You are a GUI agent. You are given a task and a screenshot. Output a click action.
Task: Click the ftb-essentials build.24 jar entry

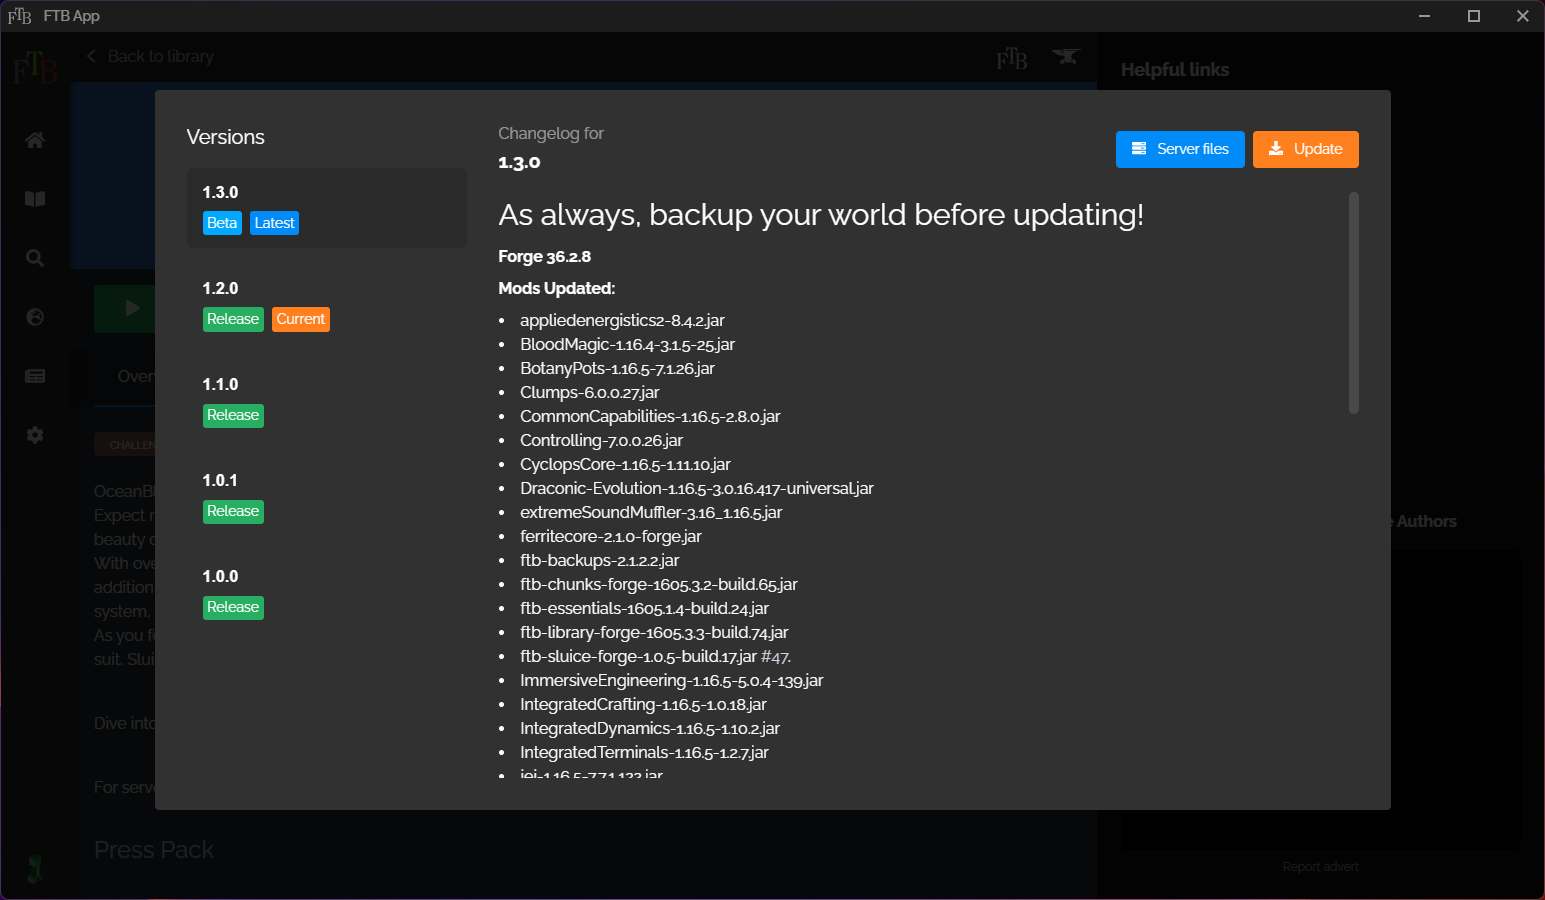[x=644, y=609]
